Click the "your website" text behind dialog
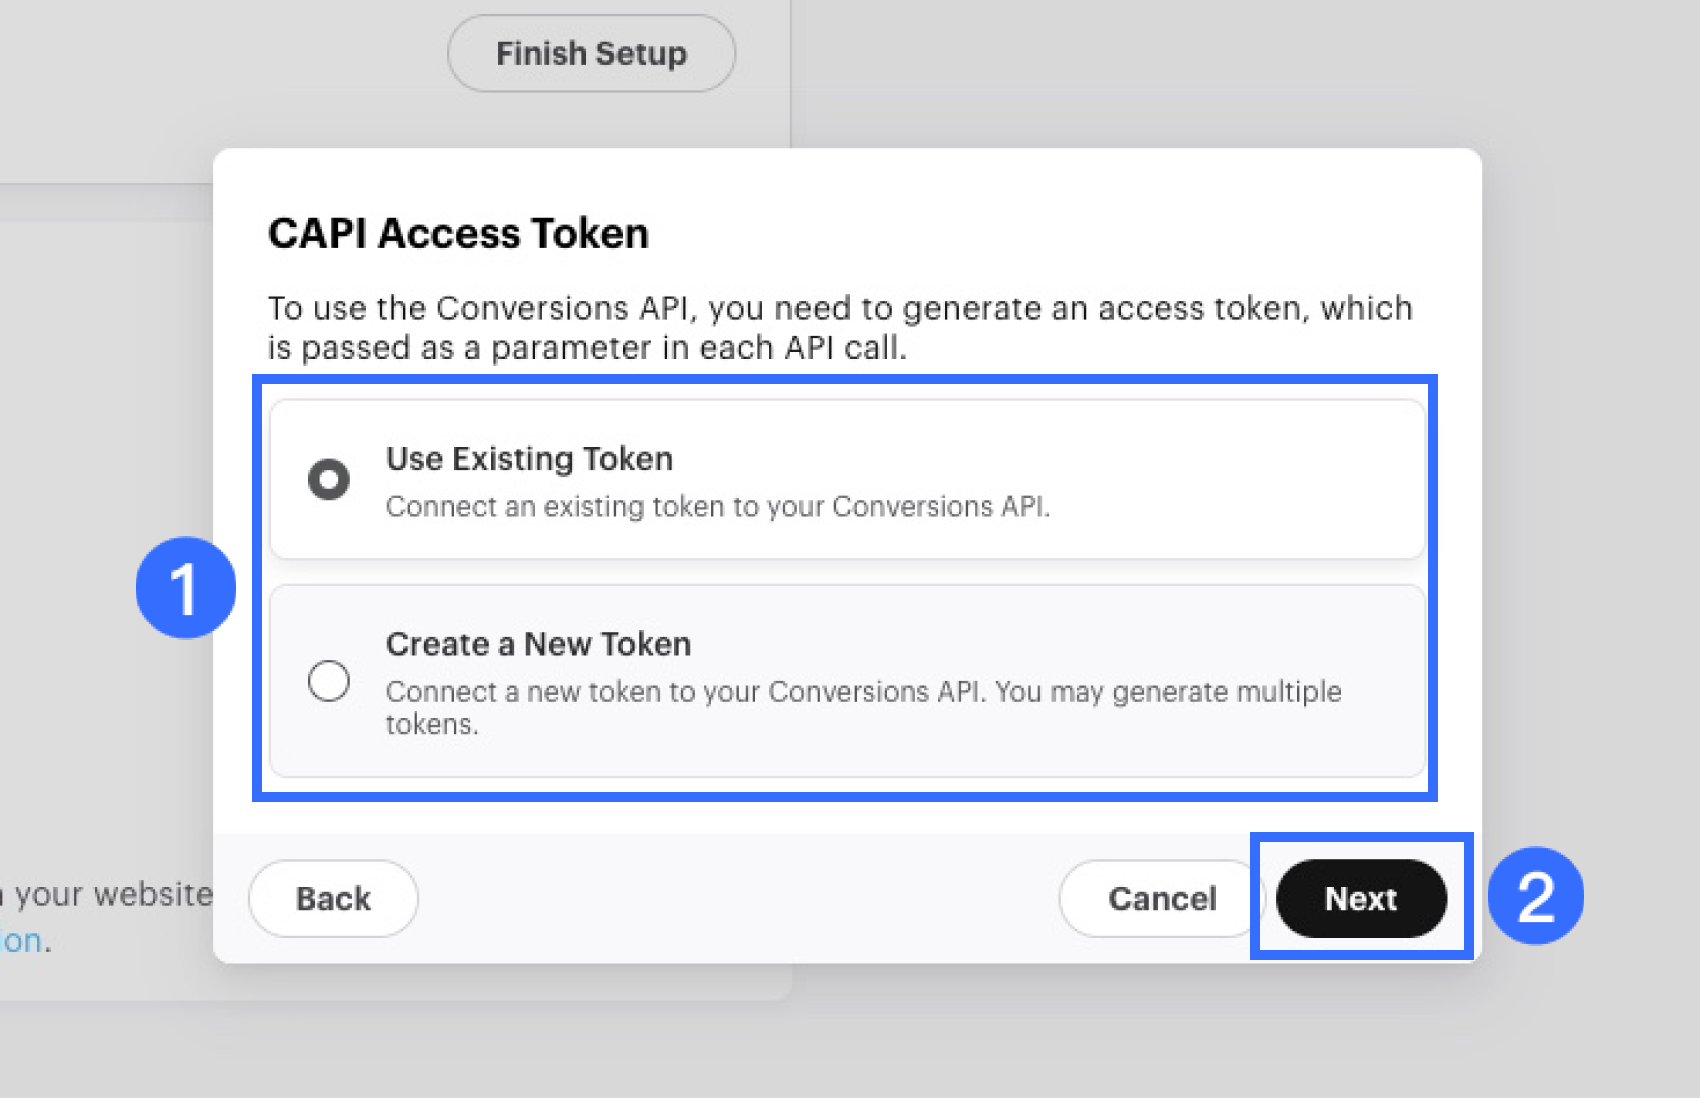1700x1098 pixels. click(x=112, y=894)
